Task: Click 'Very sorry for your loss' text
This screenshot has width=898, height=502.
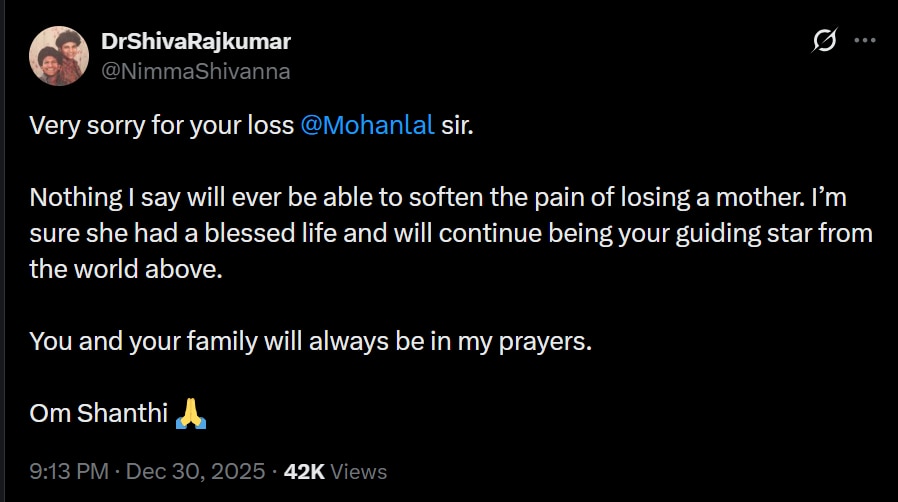Action: tap(161, 126)
